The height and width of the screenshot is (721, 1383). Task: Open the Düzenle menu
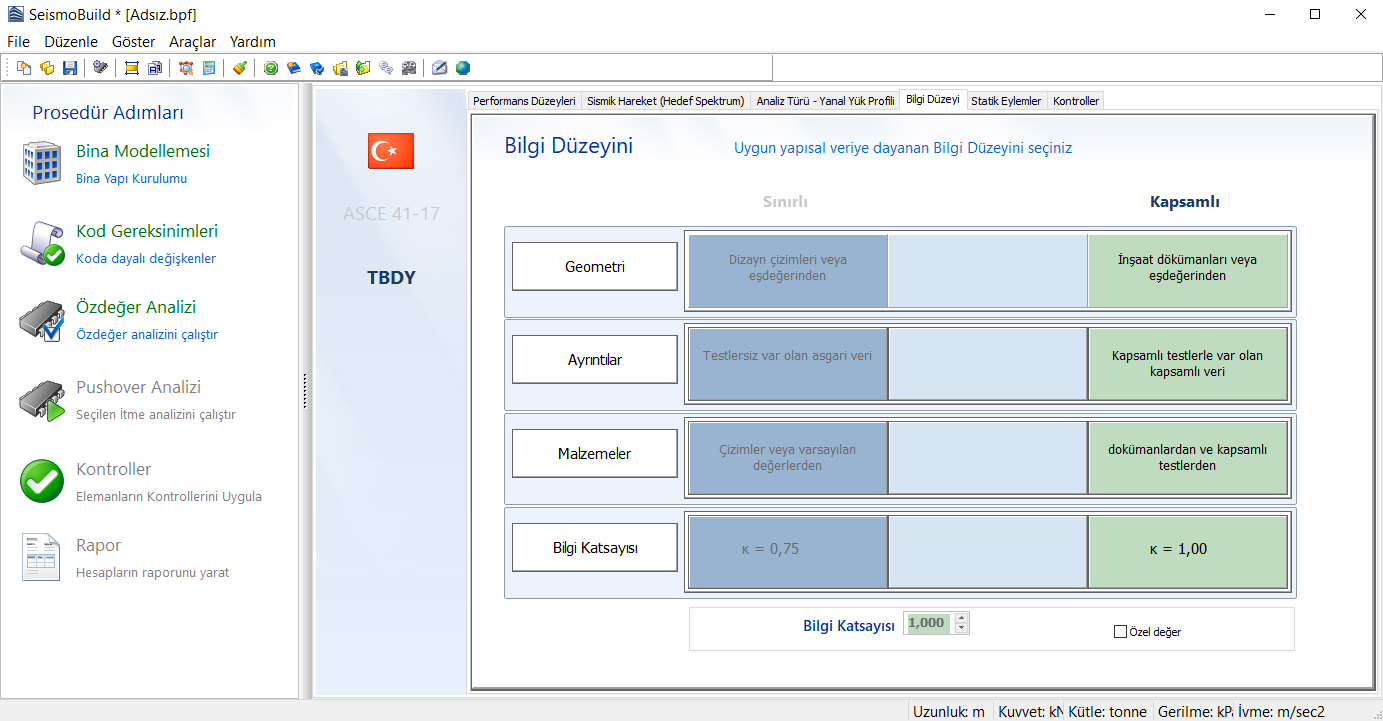click(71, 42)
